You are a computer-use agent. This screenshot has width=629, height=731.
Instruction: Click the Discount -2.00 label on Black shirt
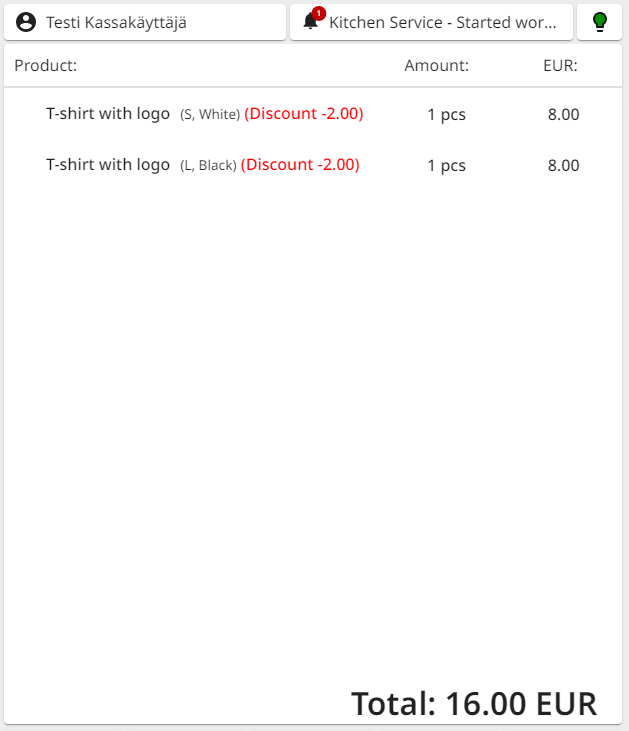(x=300, y=165)
